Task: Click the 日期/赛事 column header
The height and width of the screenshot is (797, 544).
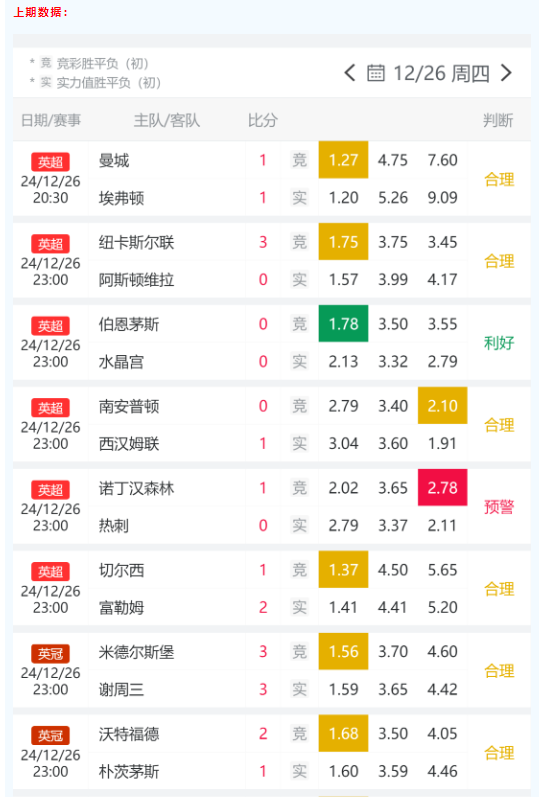Action: tap(51, 120)
